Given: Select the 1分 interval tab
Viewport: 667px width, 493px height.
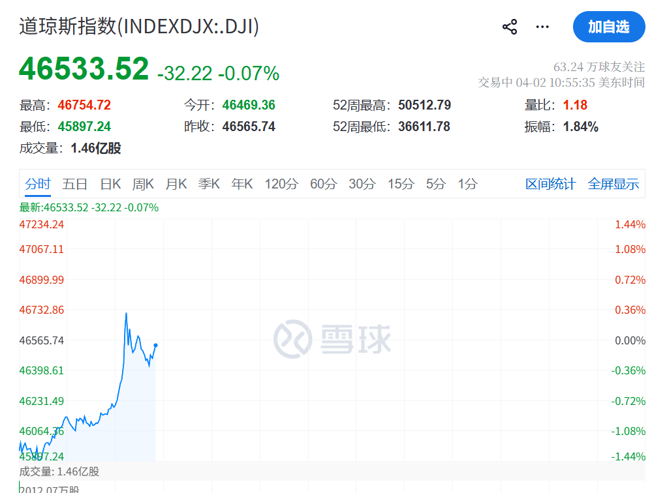Looking at the screenshot, I should coord(467,184).
